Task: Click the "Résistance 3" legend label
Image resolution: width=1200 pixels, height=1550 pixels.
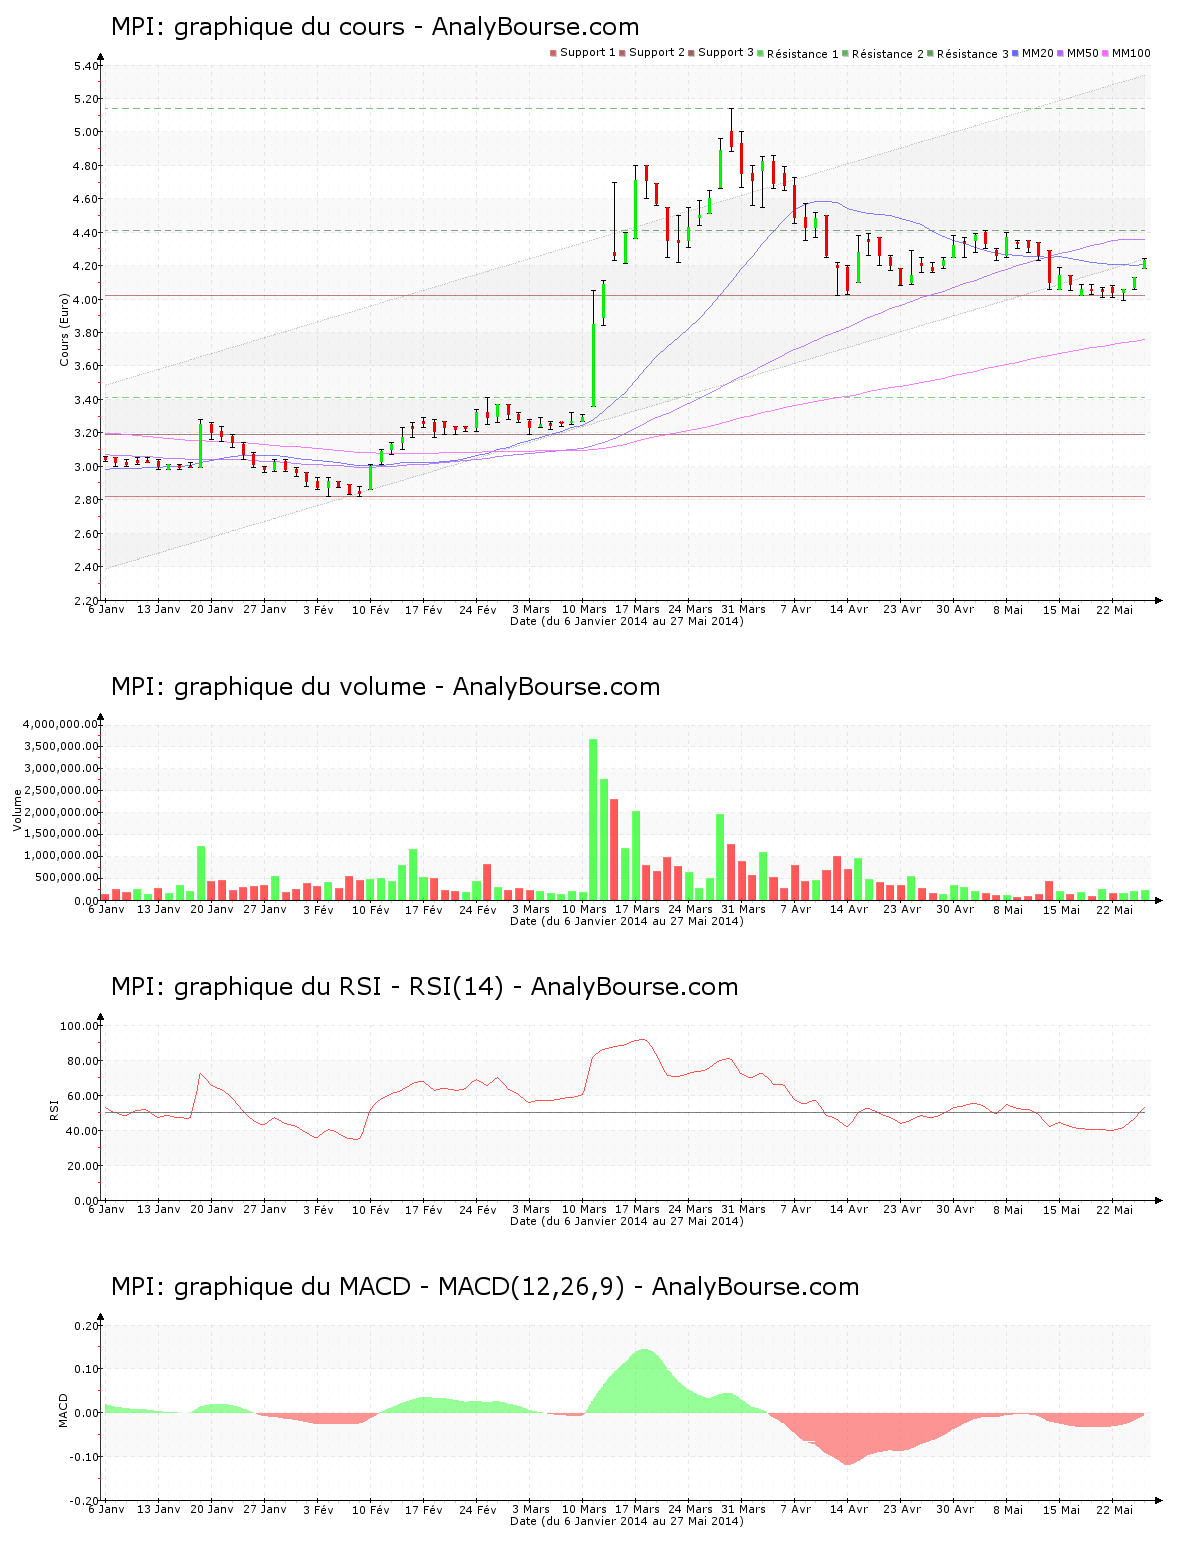Action: pos(973,53)
